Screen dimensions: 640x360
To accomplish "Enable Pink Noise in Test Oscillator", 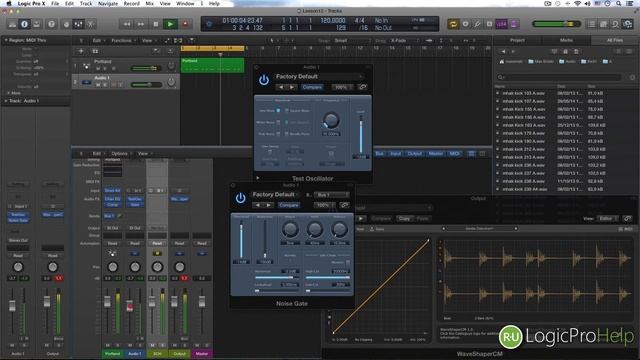I will 278,133.
